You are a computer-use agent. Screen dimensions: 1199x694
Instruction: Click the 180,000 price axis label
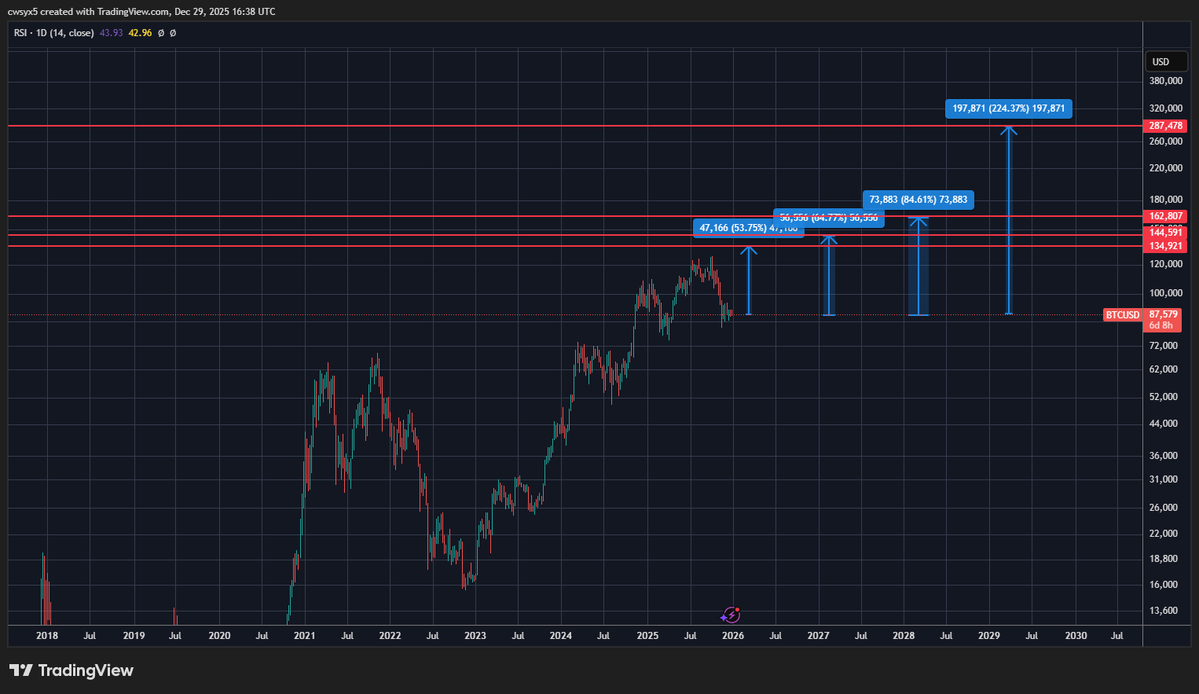(1165, 200)
